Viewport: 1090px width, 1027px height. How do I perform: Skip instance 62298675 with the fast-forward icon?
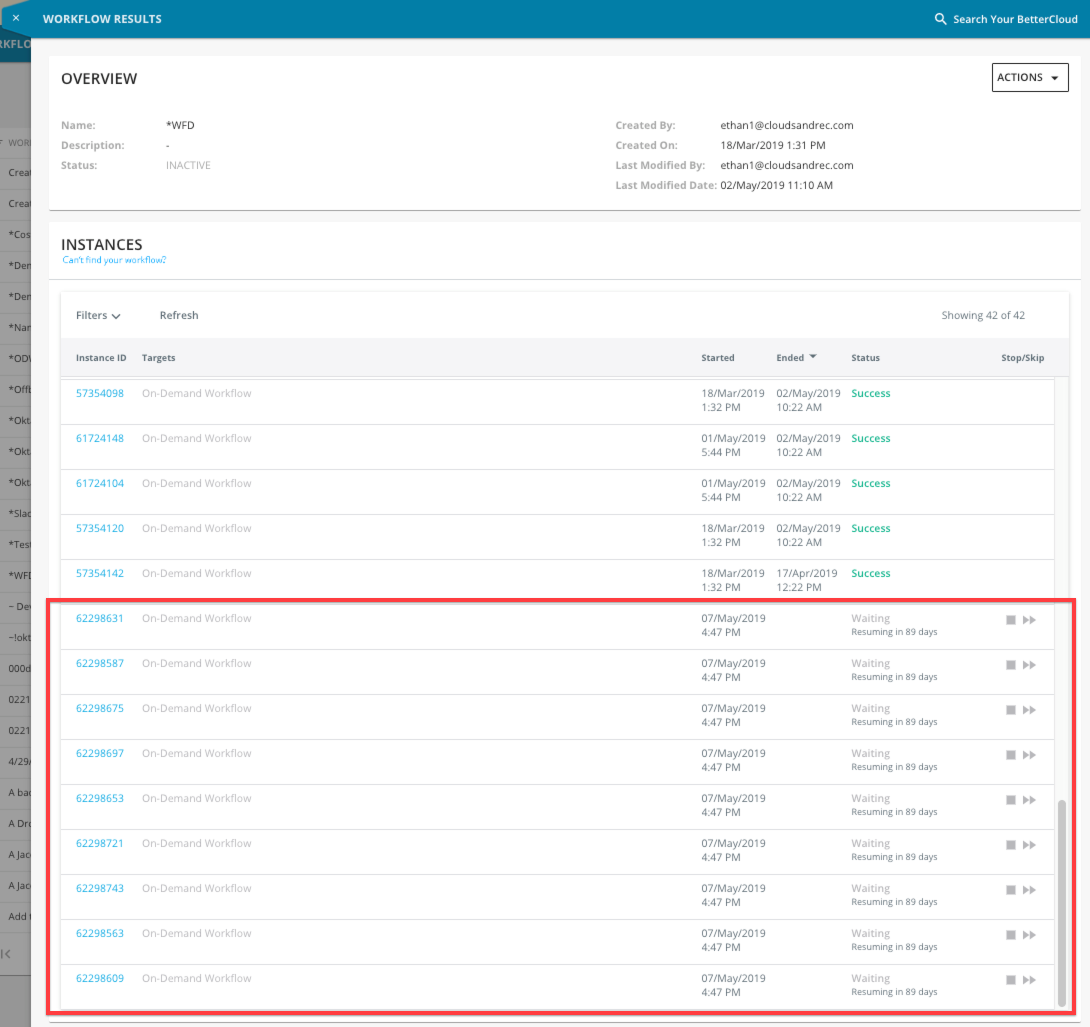click(x=1029, y=709)
